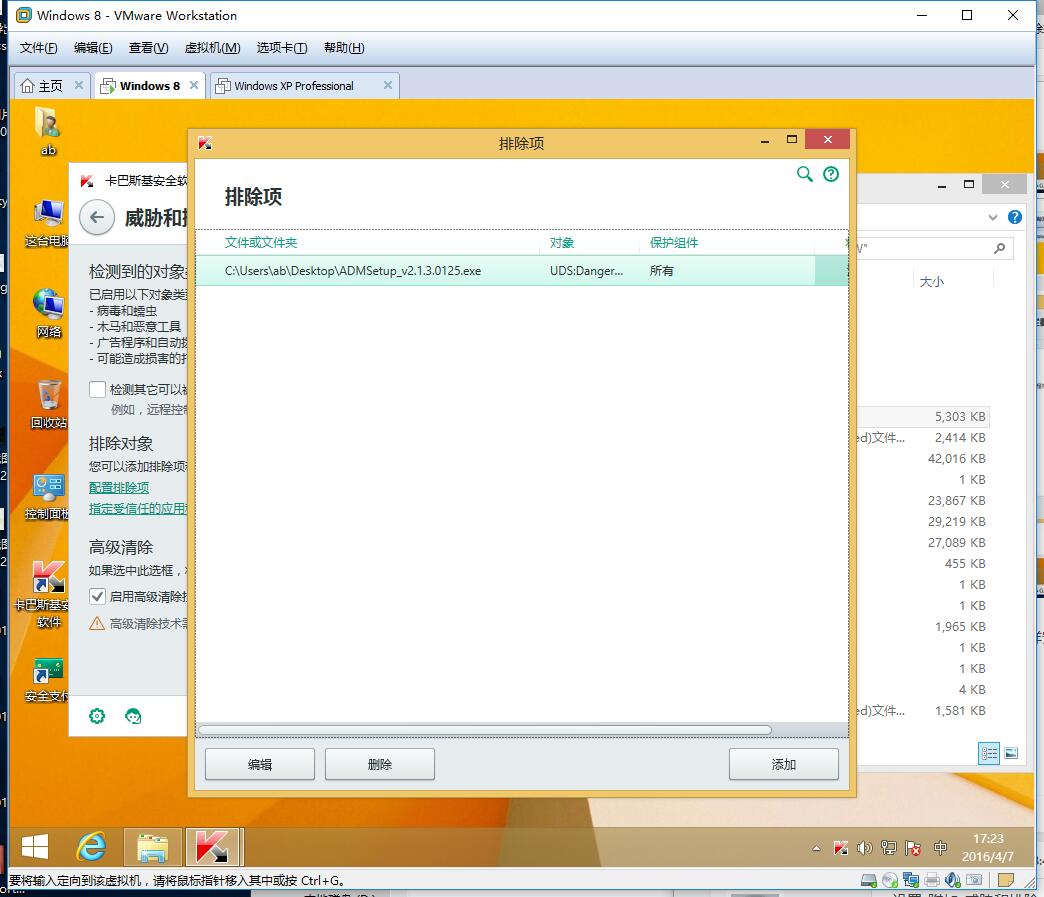Open the Windows 8 Start button

(x=35, y=847)
